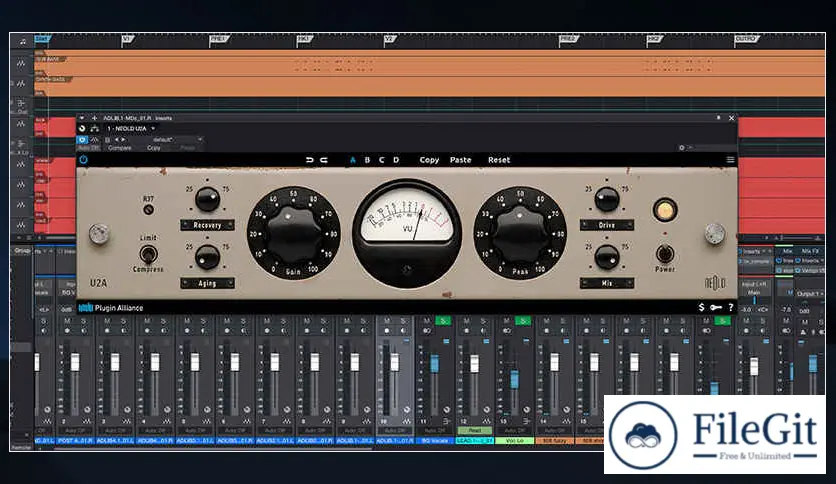The height and width of the screenshot is (484, 836).
Task: Open Read automation dropdown on channel 12
Action: pos(475,430)
